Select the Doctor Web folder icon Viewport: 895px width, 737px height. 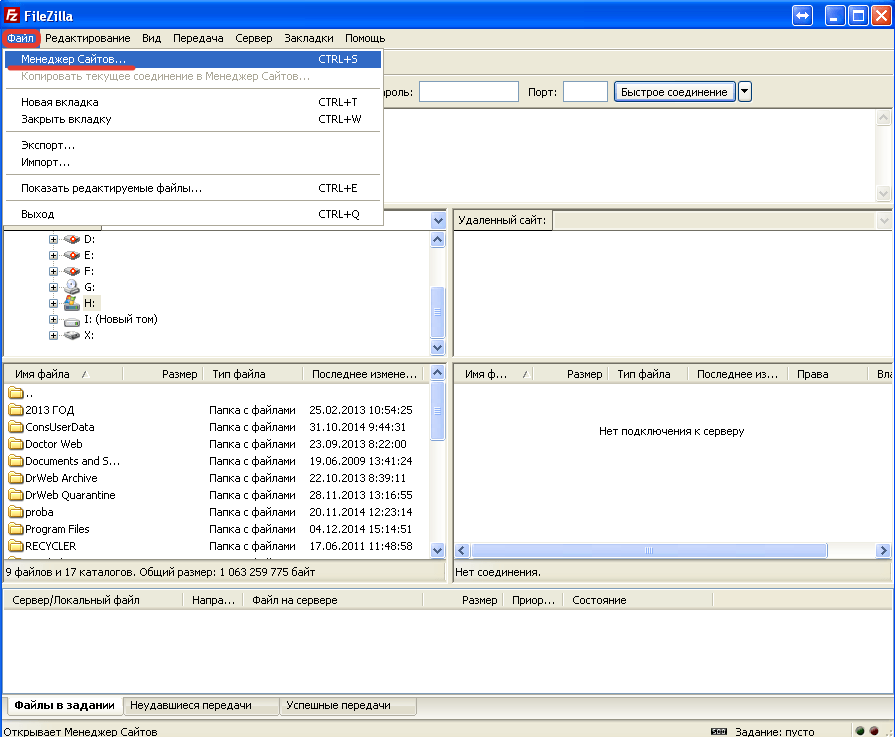click(x=16, y=444)
